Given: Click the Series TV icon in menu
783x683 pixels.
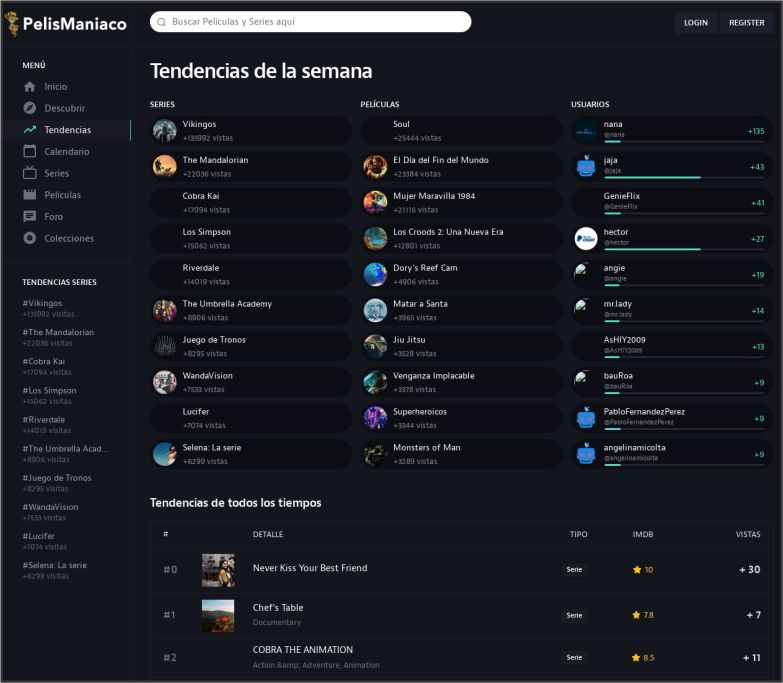Looking at the screenshot, I should click(30, 173).
